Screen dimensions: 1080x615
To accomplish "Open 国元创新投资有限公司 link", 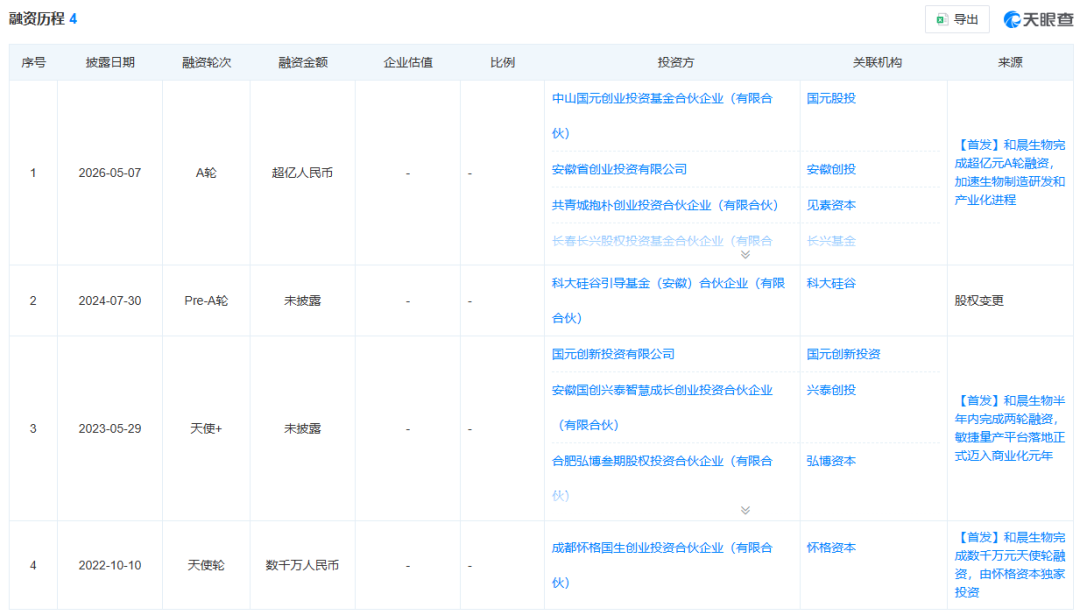I will 613,354.
